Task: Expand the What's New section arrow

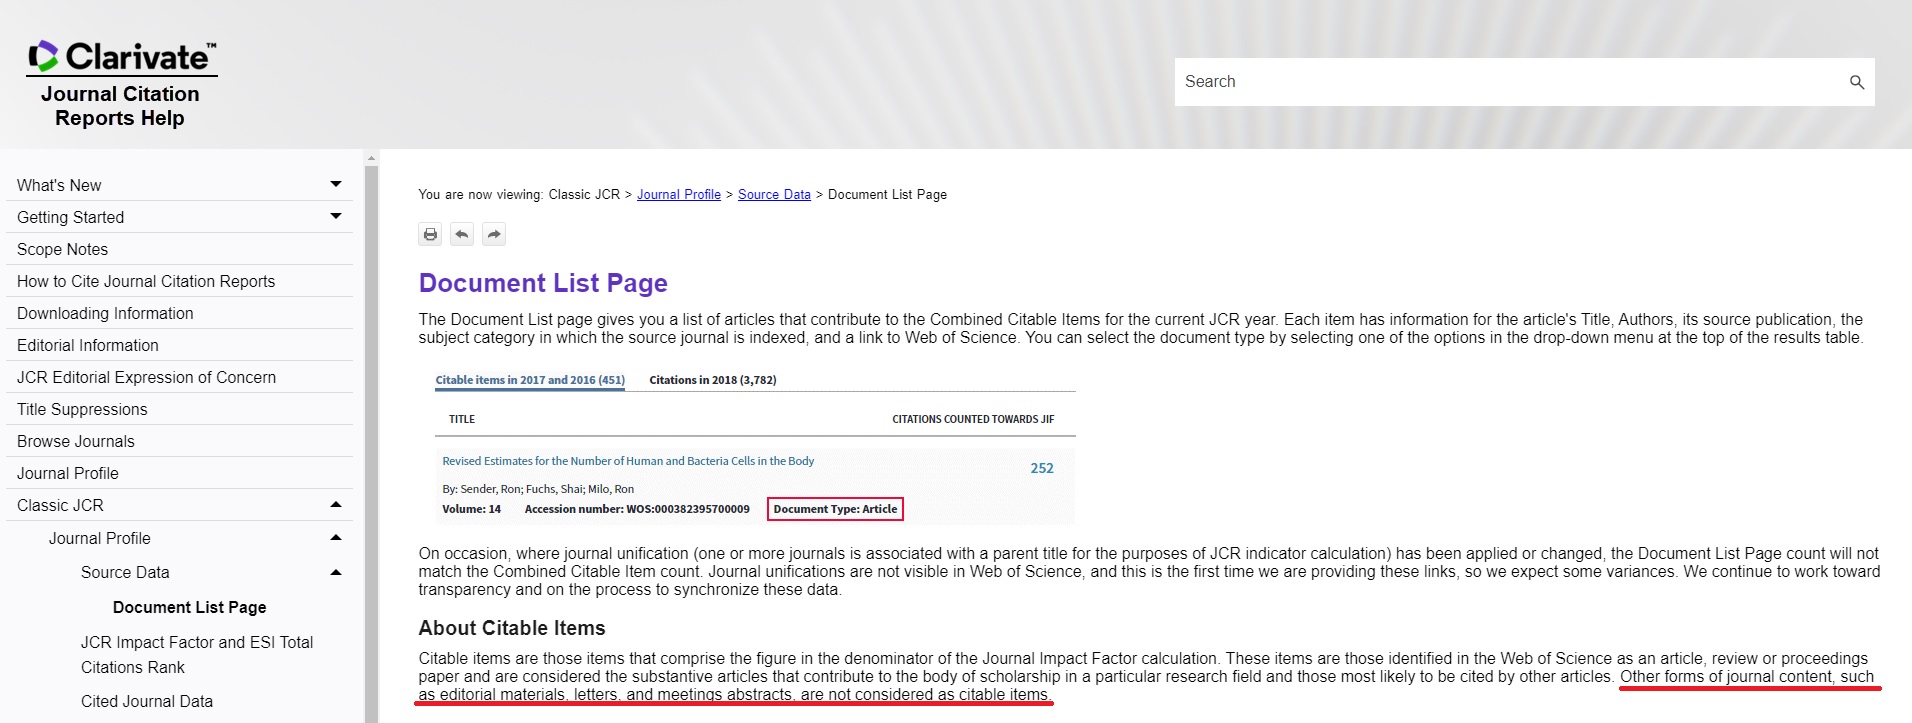Action: click(x=336, y=184)
